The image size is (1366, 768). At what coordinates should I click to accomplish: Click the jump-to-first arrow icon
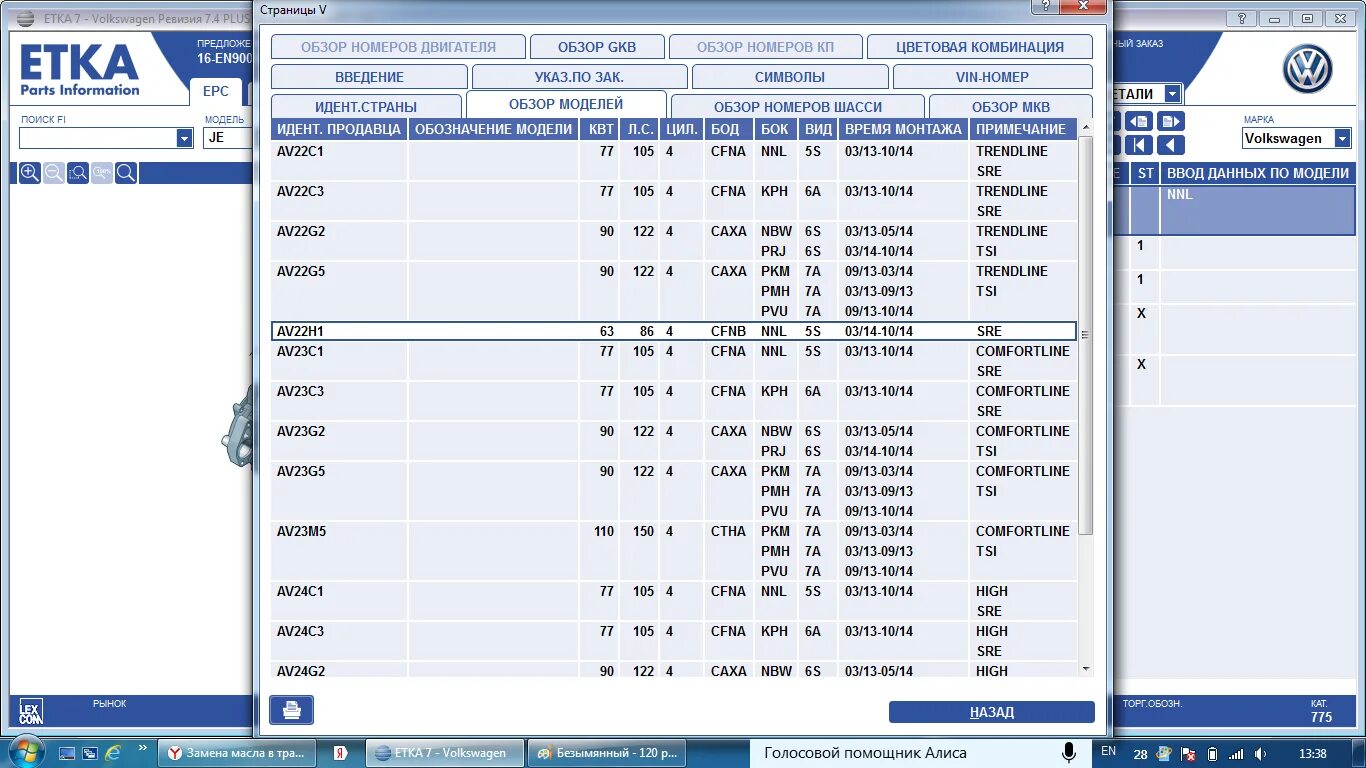pyautogui.click(x=1140, y=145)
